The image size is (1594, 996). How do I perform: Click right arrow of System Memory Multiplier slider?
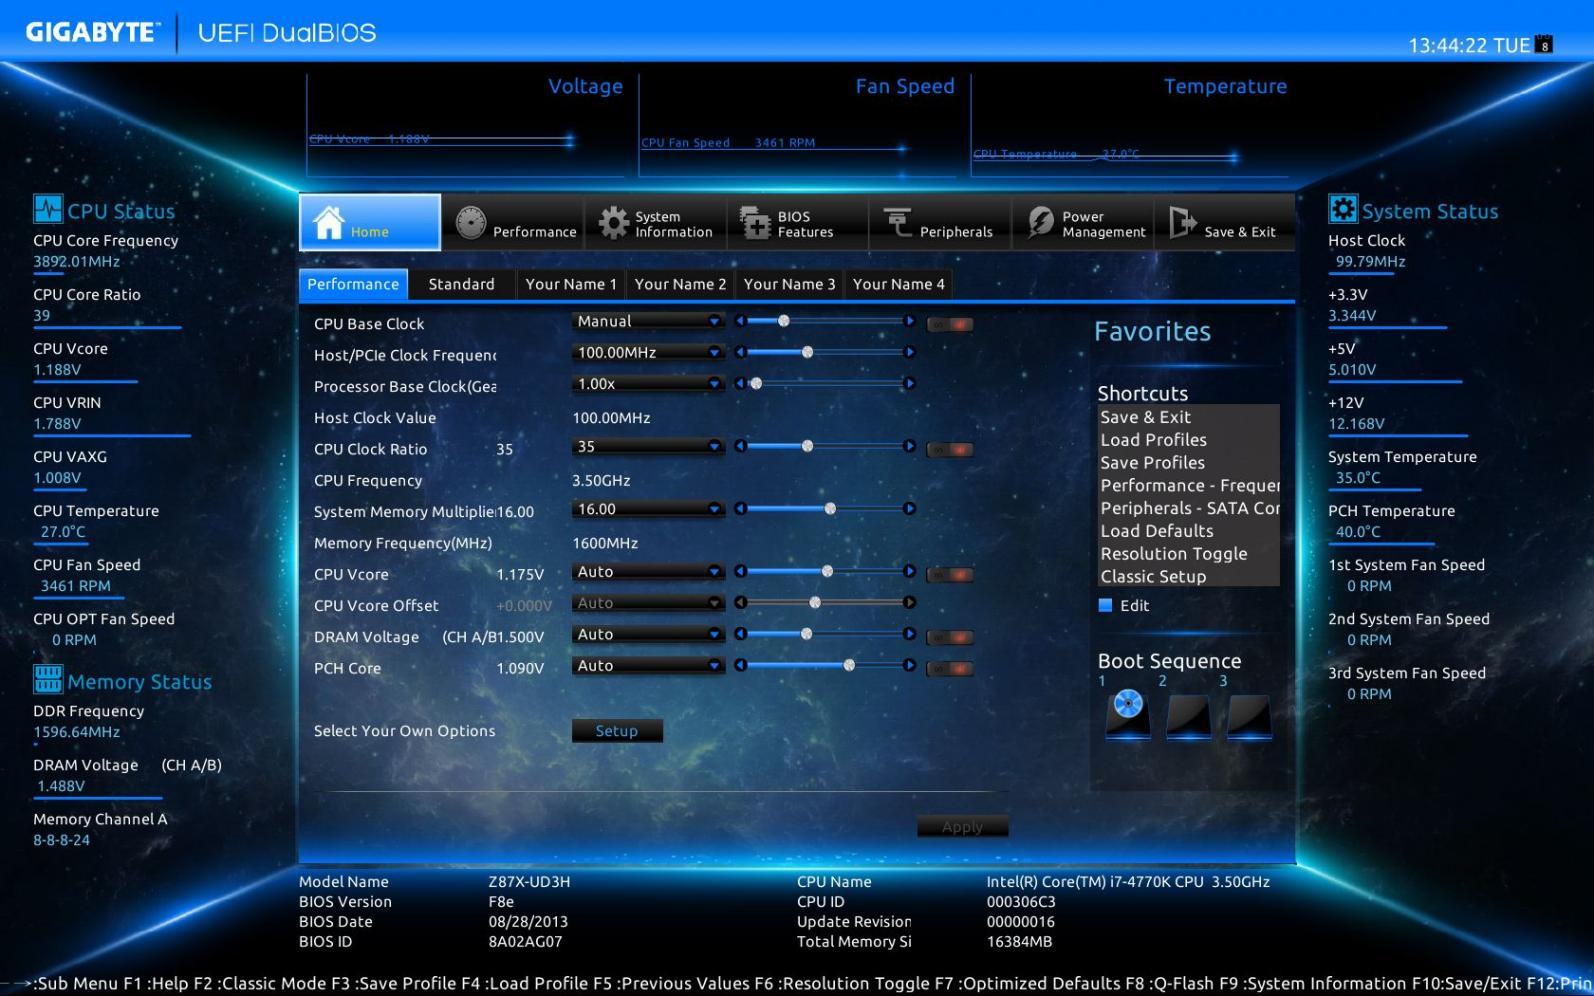909,509
